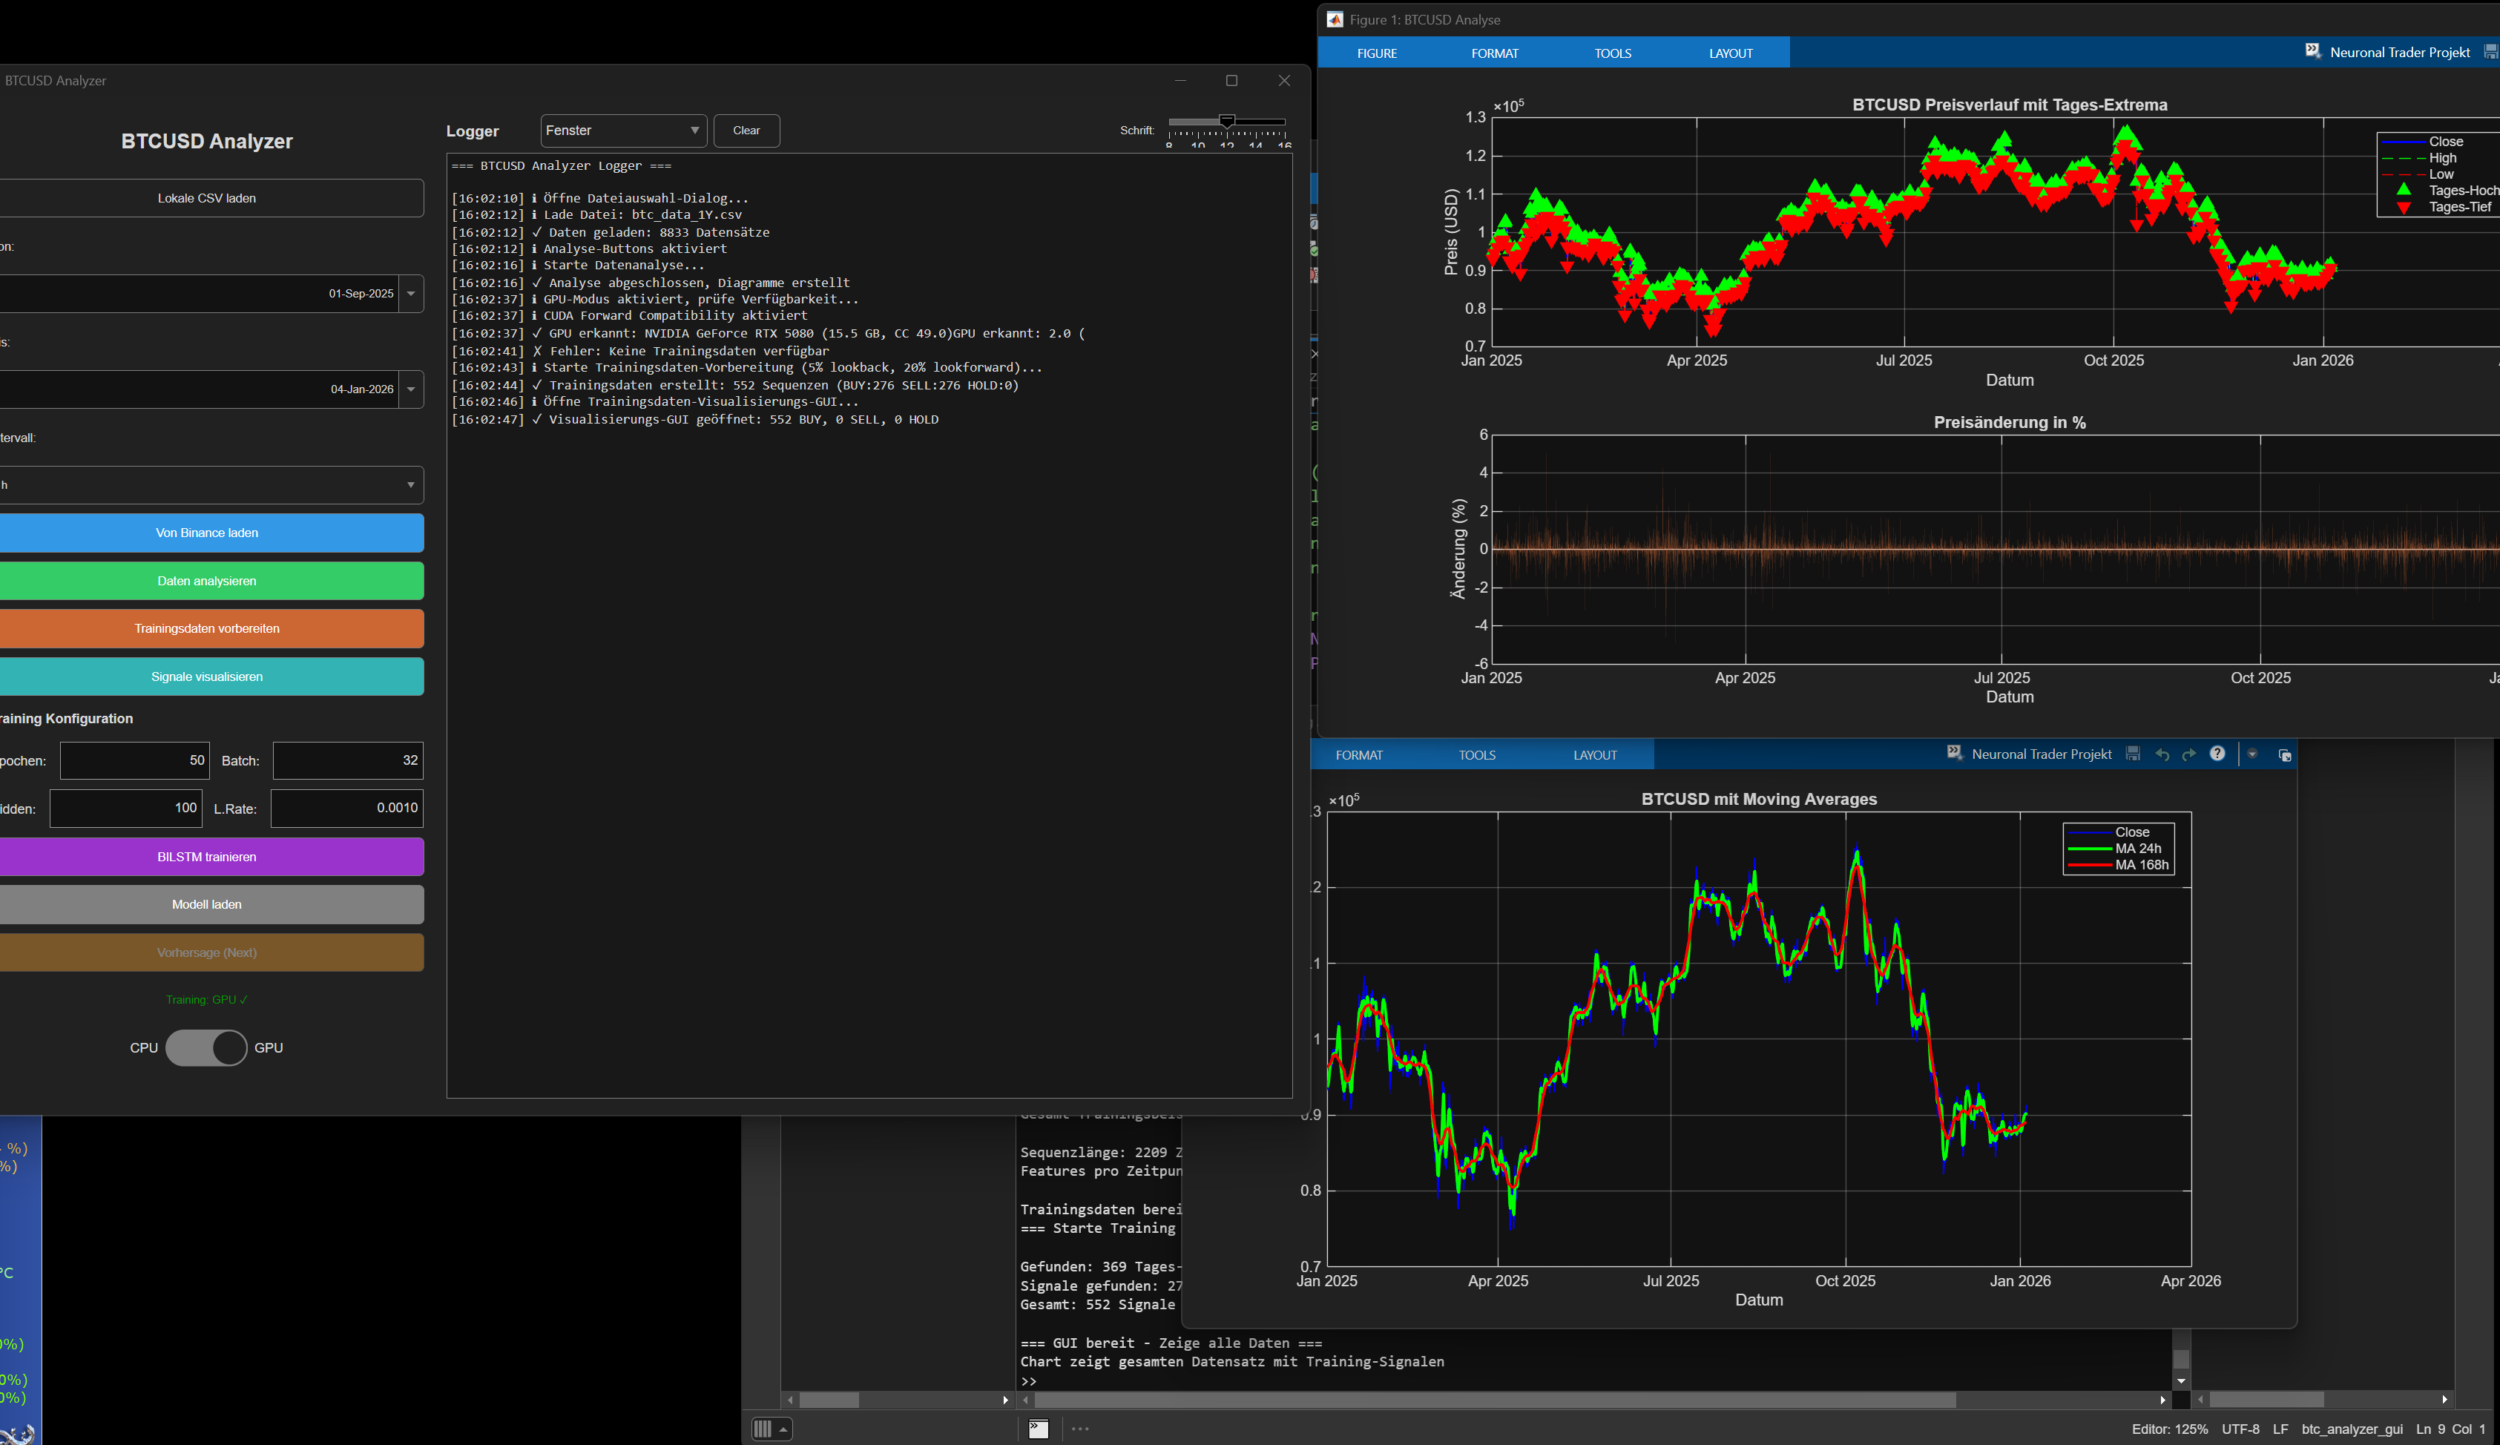Open the Logger Fenster dropdown
Viewport: 2500px width, 1445px height.
[x=623, y=131]
